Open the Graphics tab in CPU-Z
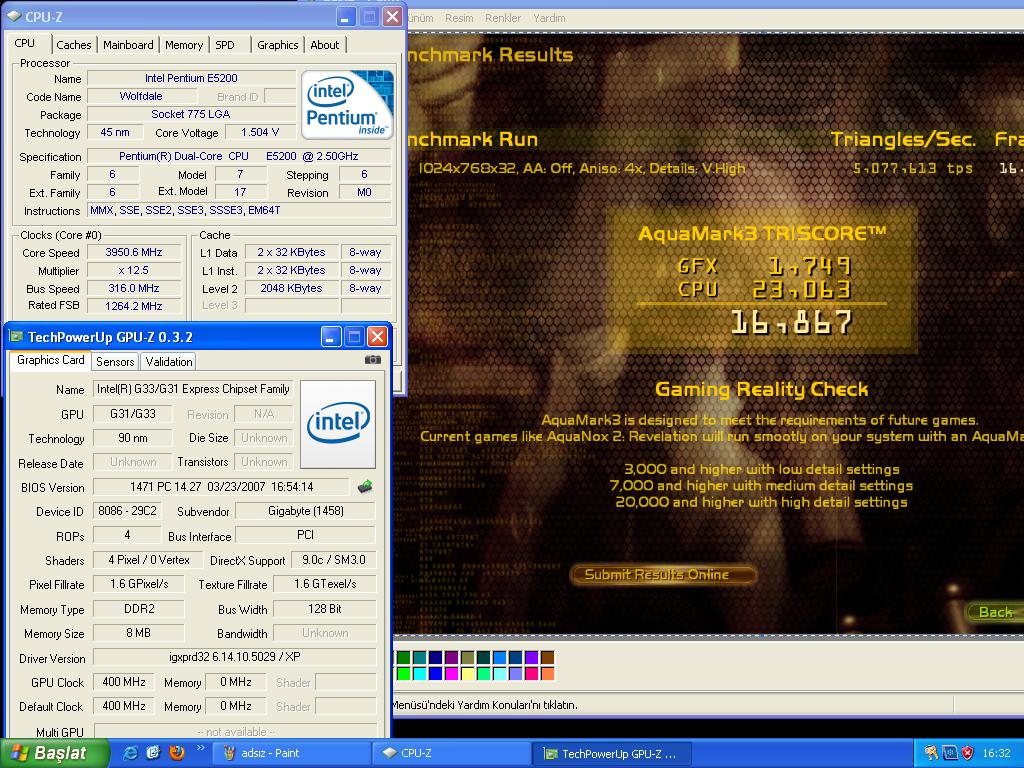Screen dimensions: 1024x768 [278, 45]
